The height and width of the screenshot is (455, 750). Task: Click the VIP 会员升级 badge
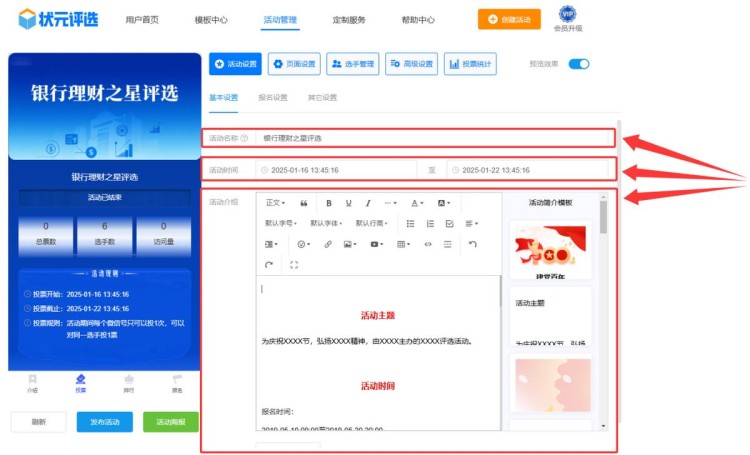[567, 18]
